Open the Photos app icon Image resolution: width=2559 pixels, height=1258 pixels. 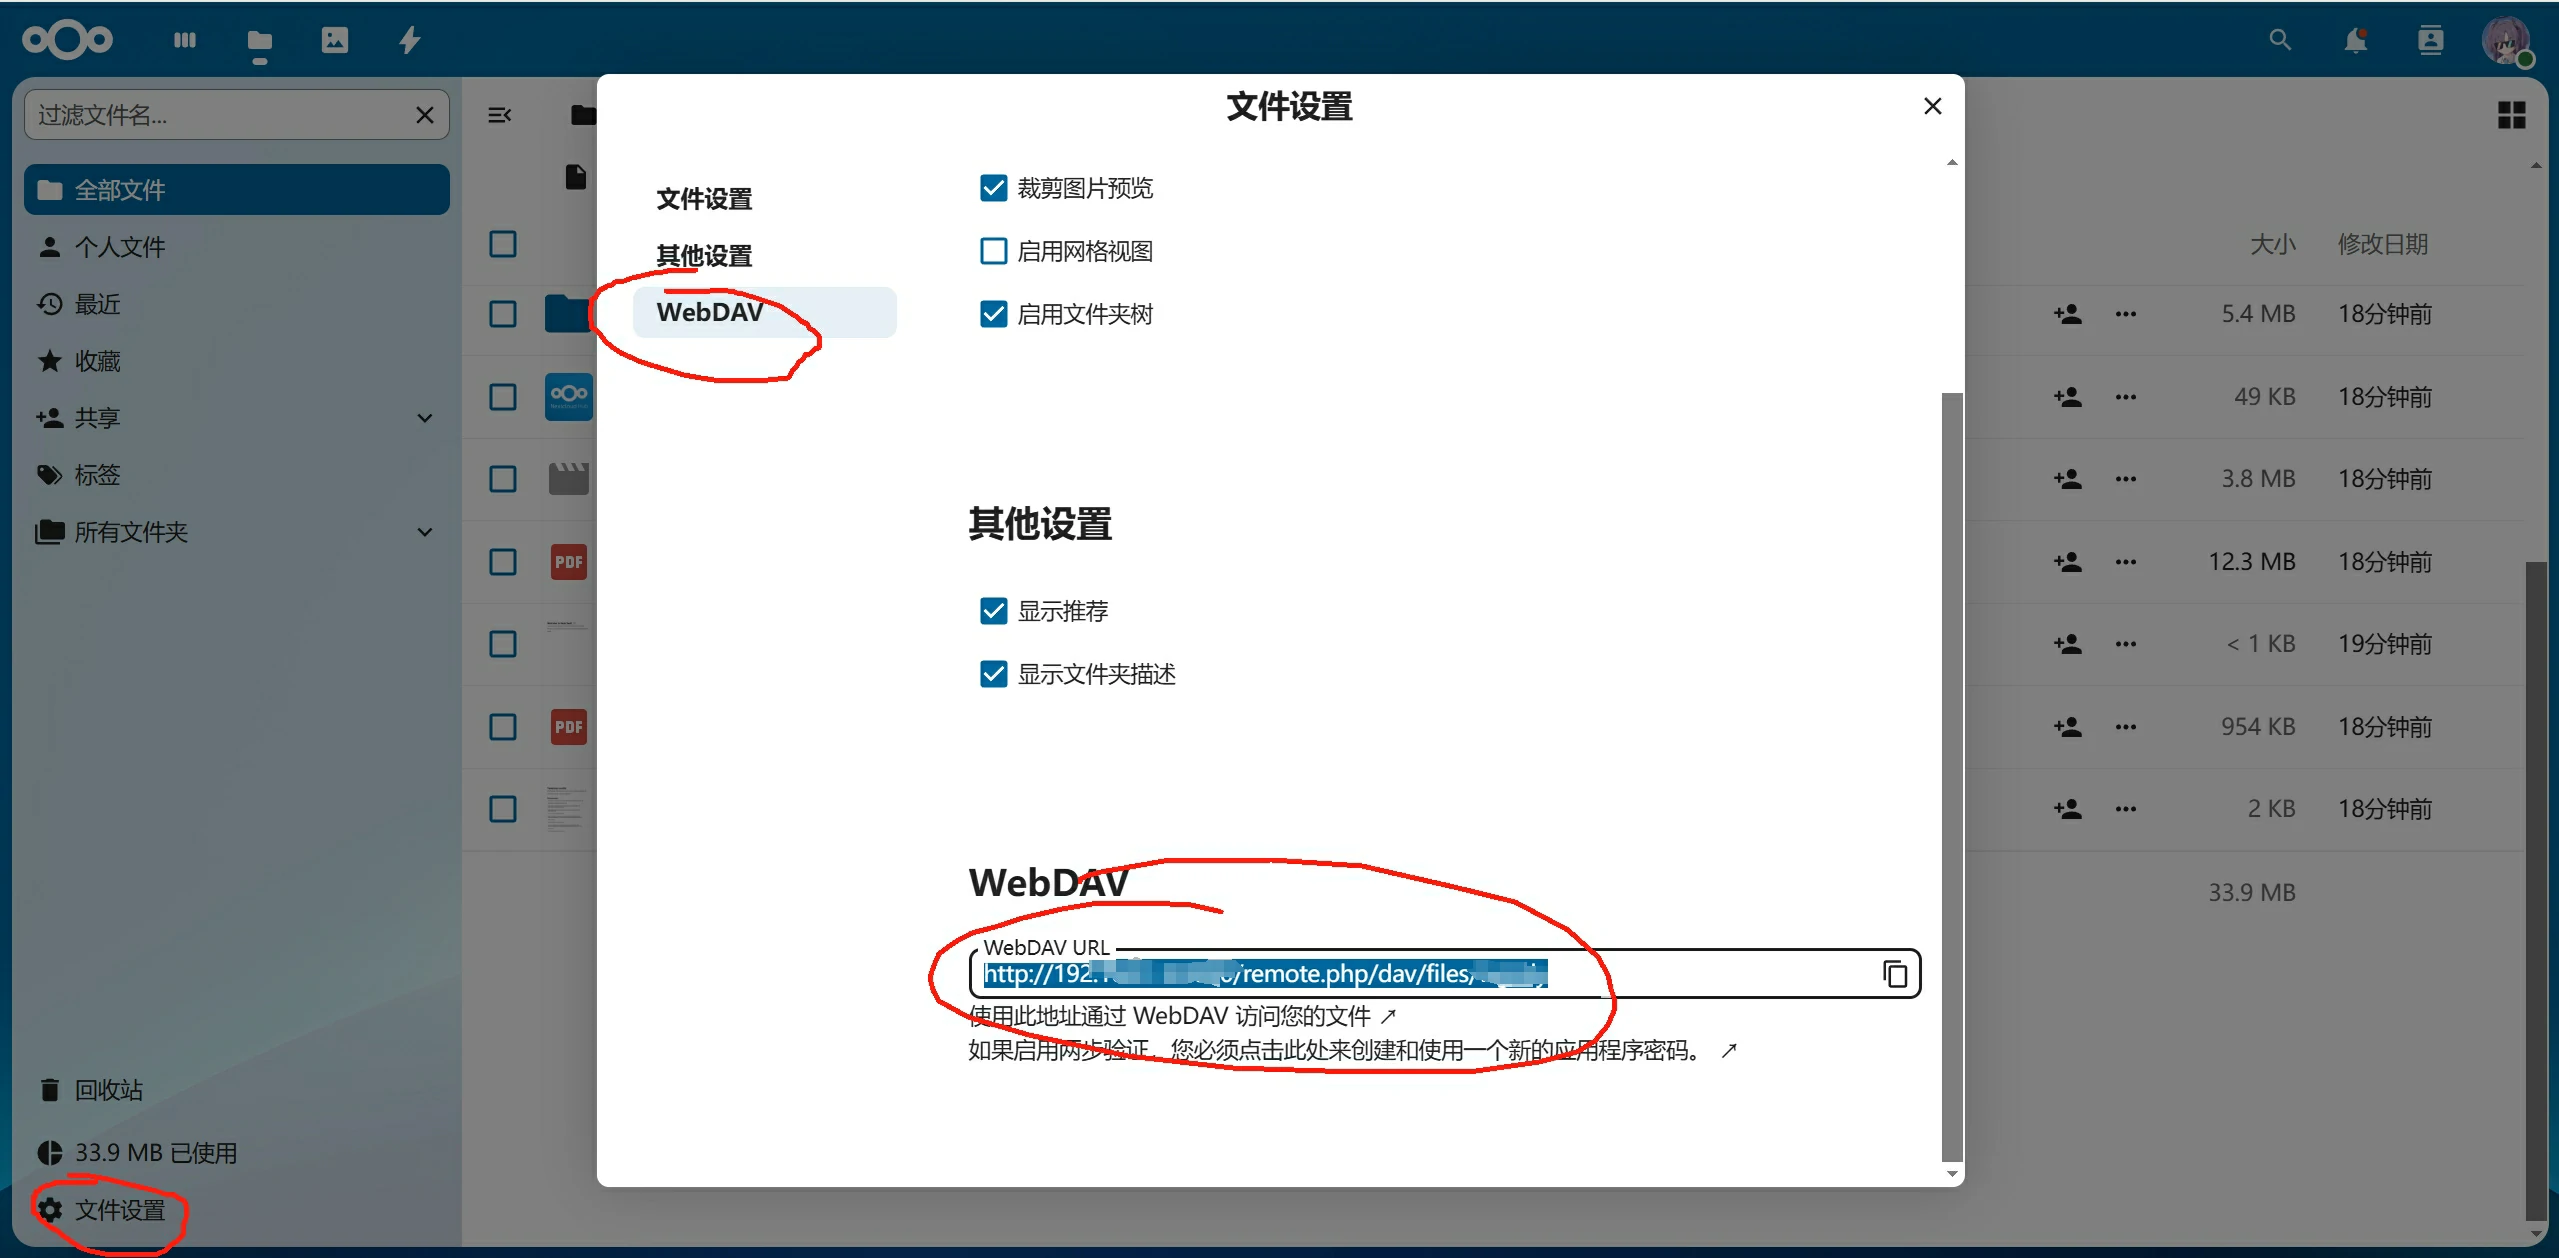(x=335, y=40)
